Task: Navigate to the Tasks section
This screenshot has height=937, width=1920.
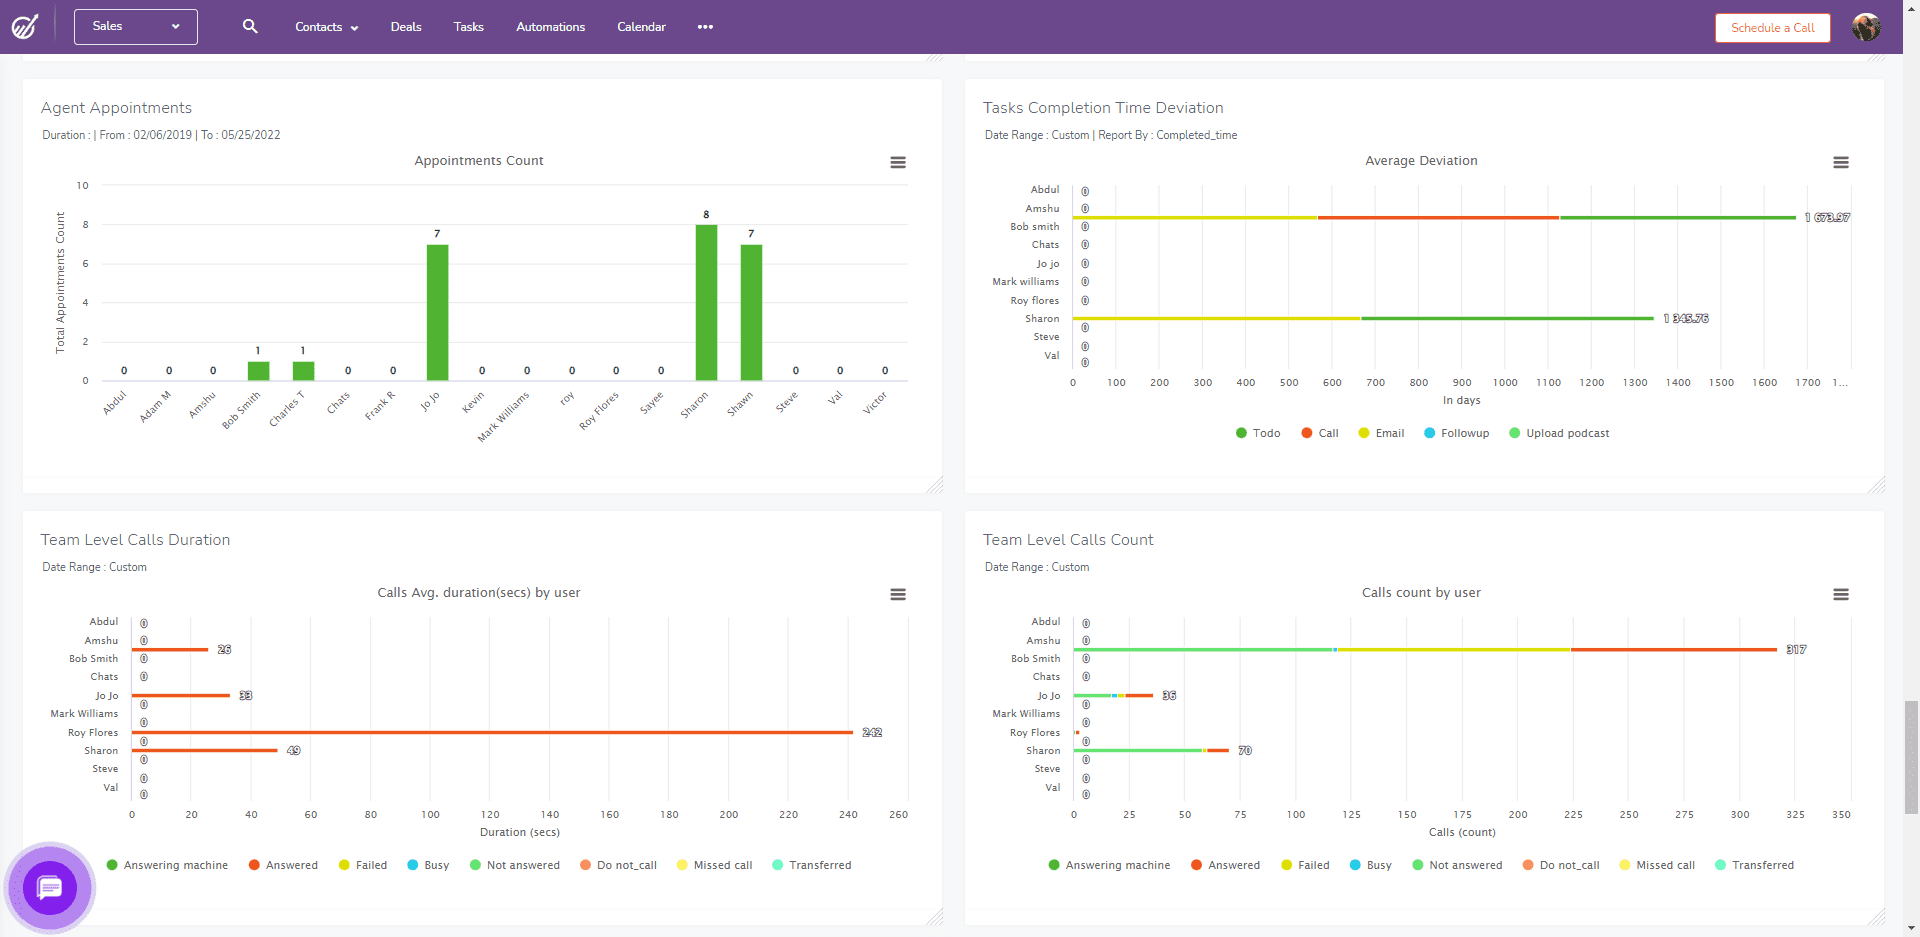Action: pyautogui.click(x=468, y=27)
